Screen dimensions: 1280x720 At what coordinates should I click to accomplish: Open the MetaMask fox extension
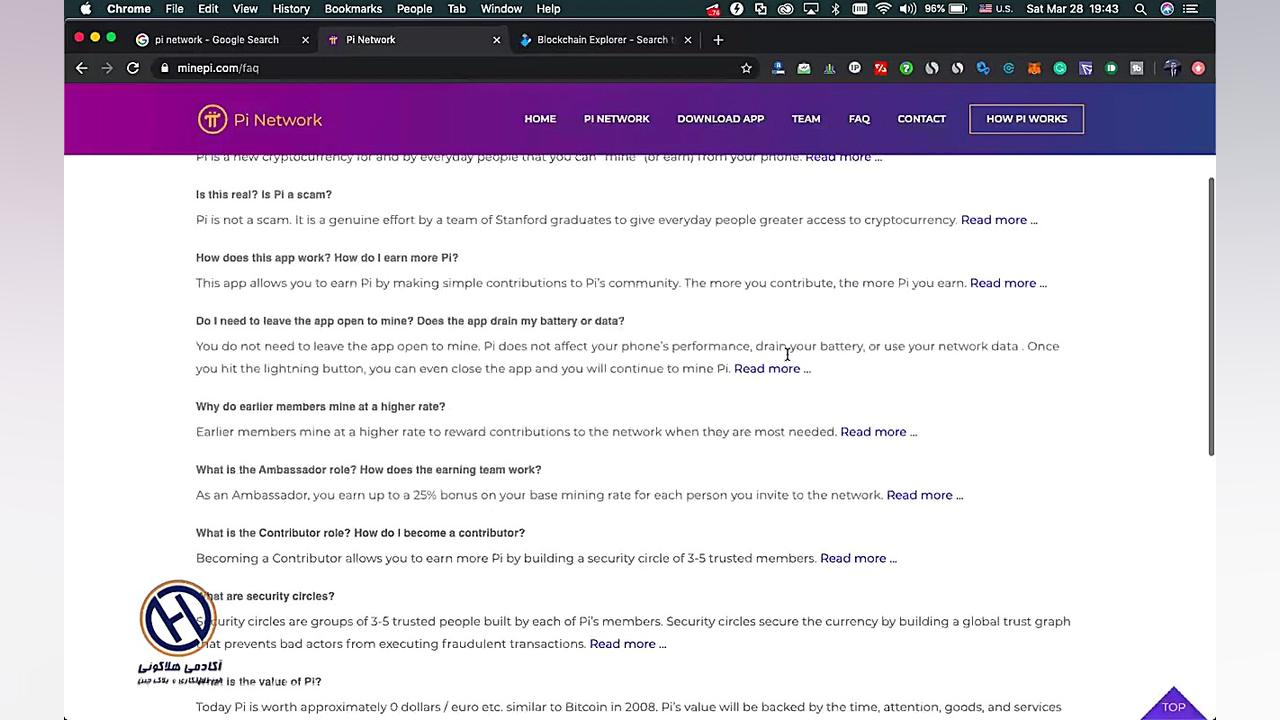pos(1034,68)
